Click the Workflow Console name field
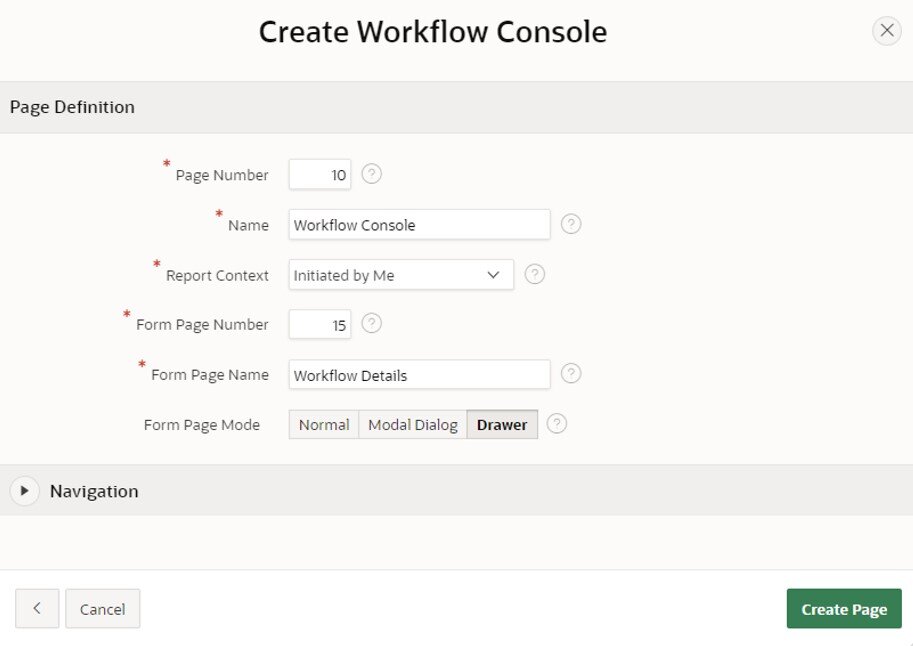This screenshot has height=646, width=913. (x=418, y=224)
